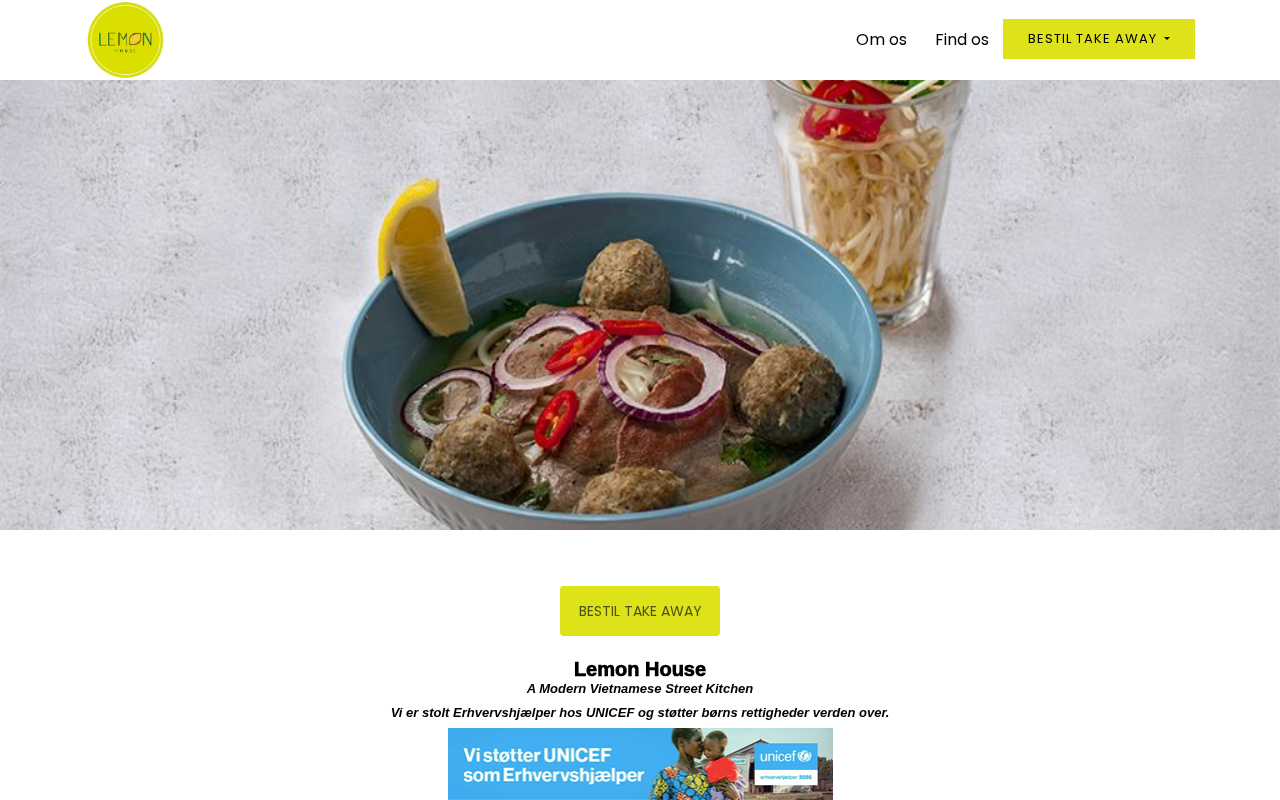
Task: Go to the Find os page
Action: (x=962, y=40)
